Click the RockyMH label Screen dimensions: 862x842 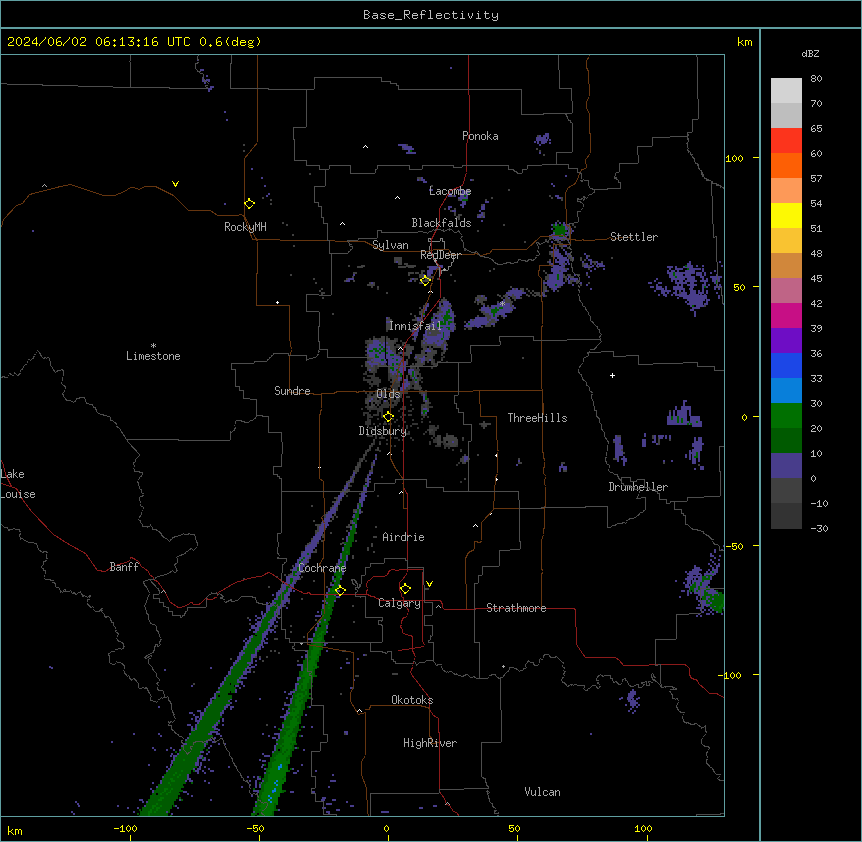coord(245,227)
